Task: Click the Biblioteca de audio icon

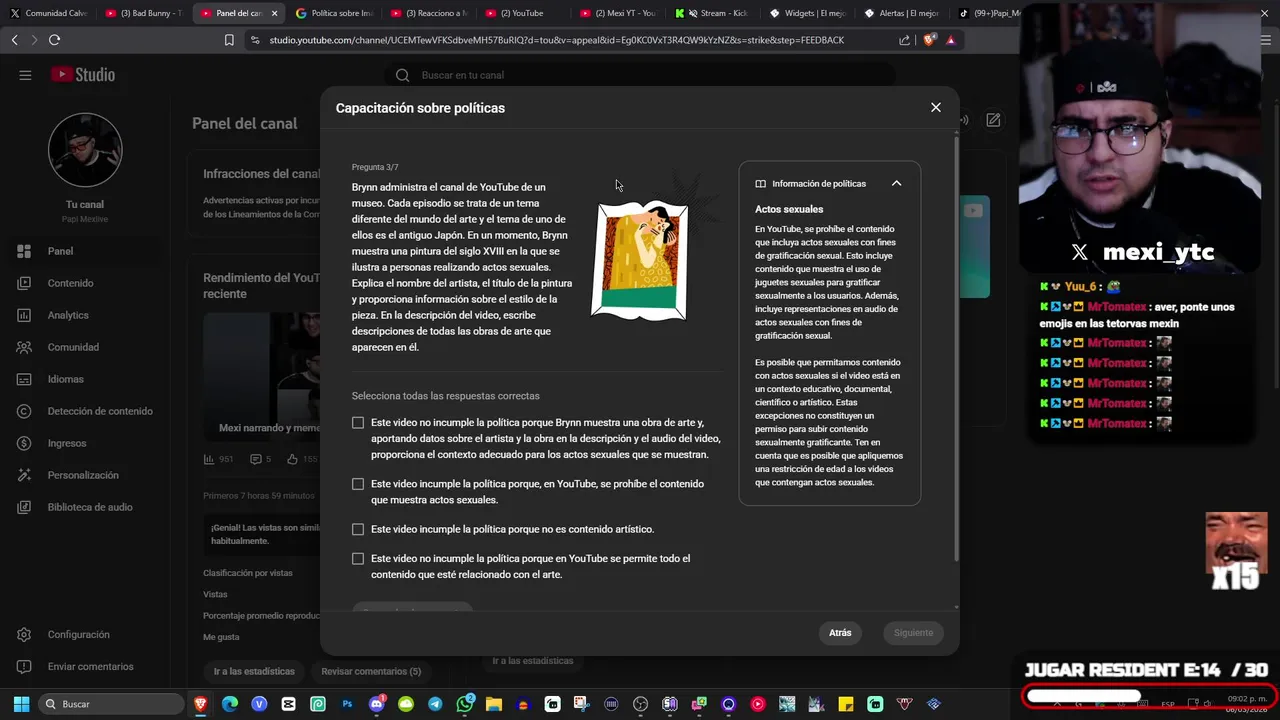Action: [25, 507]
